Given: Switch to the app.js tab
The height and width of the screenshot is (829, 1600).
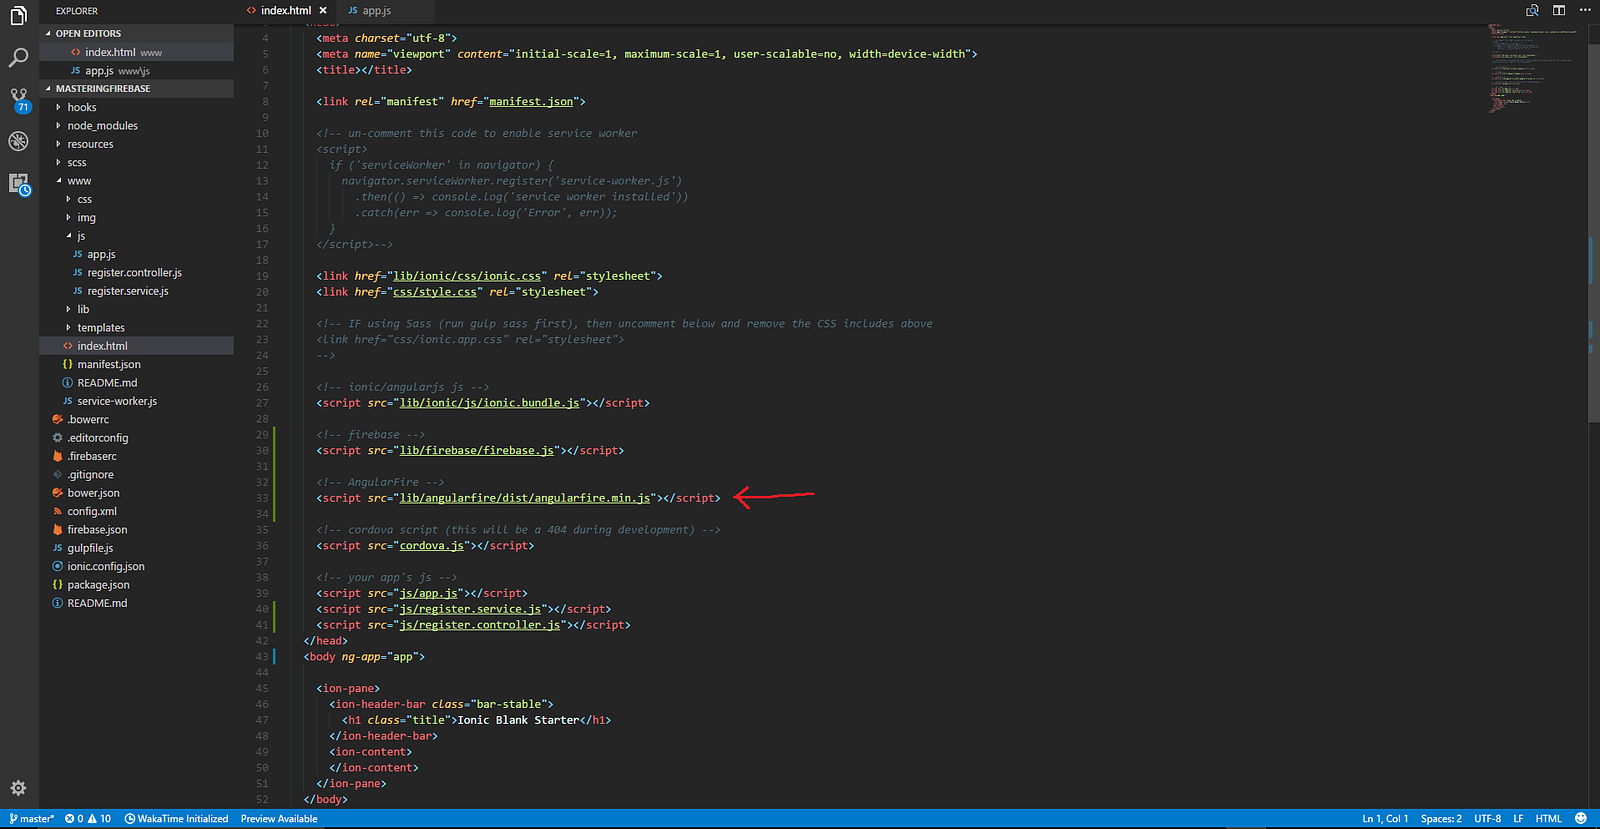Looking at the screenshot, I should point(370,10).
